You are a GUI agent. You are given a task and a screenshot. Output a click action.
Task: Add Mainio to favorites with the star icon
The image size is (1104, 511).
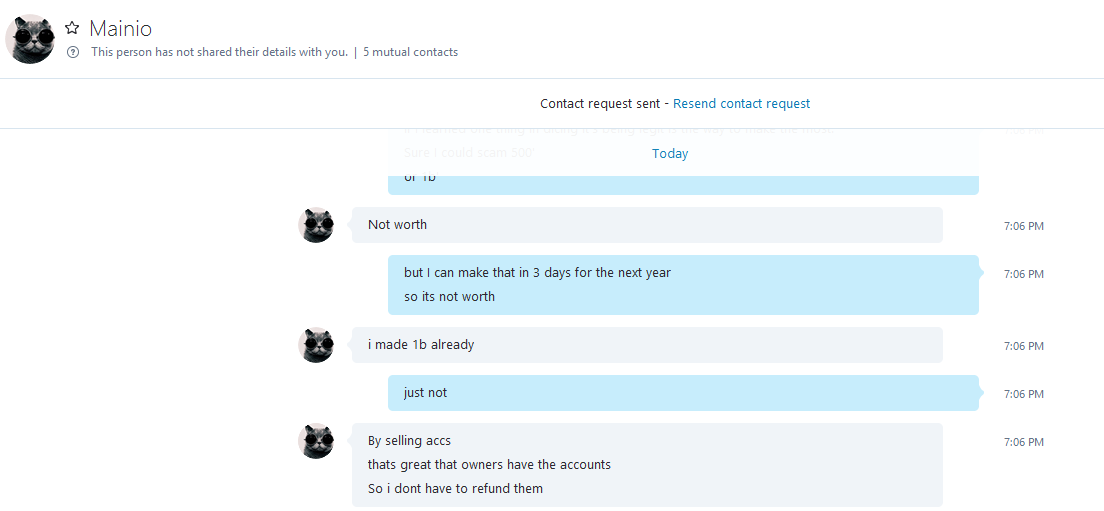72,28
